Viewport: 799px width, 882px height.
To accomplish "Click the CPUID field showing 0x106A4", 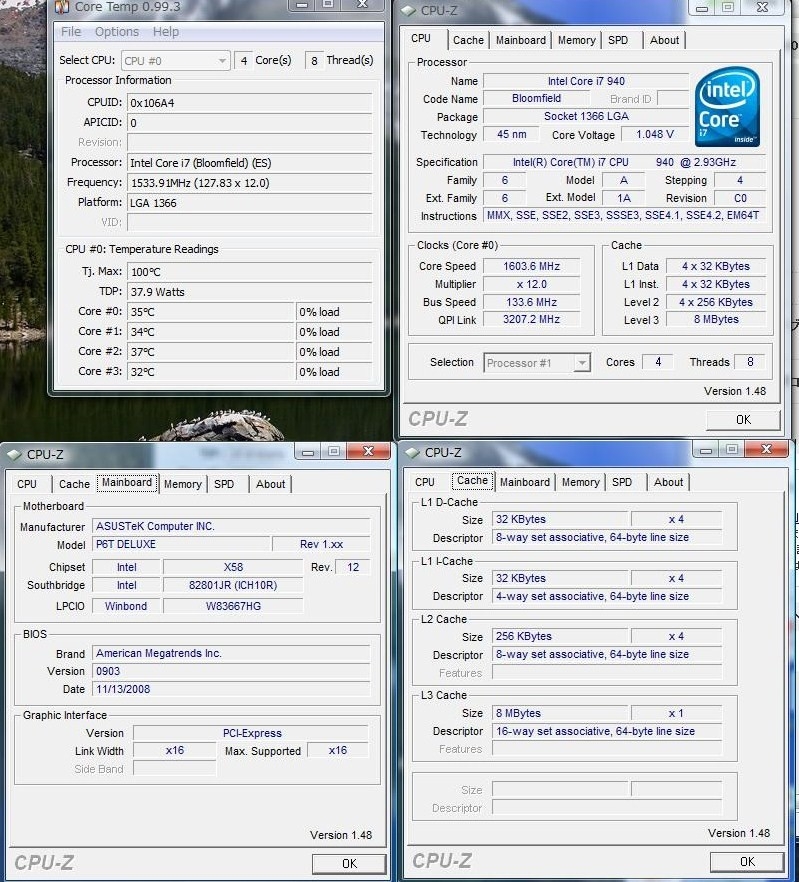I will click(x=250, y=103).
